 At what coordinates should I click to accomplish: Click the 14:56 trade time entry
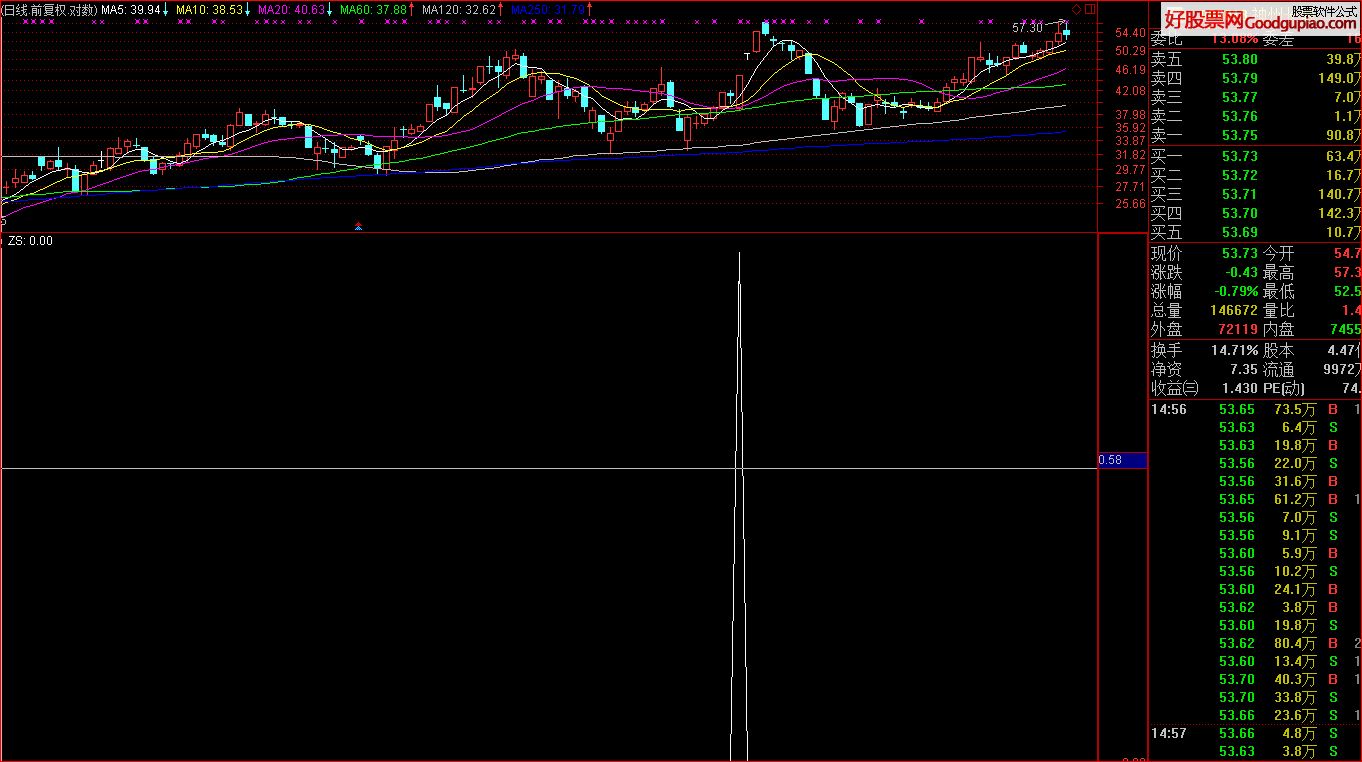point(1169,409)
